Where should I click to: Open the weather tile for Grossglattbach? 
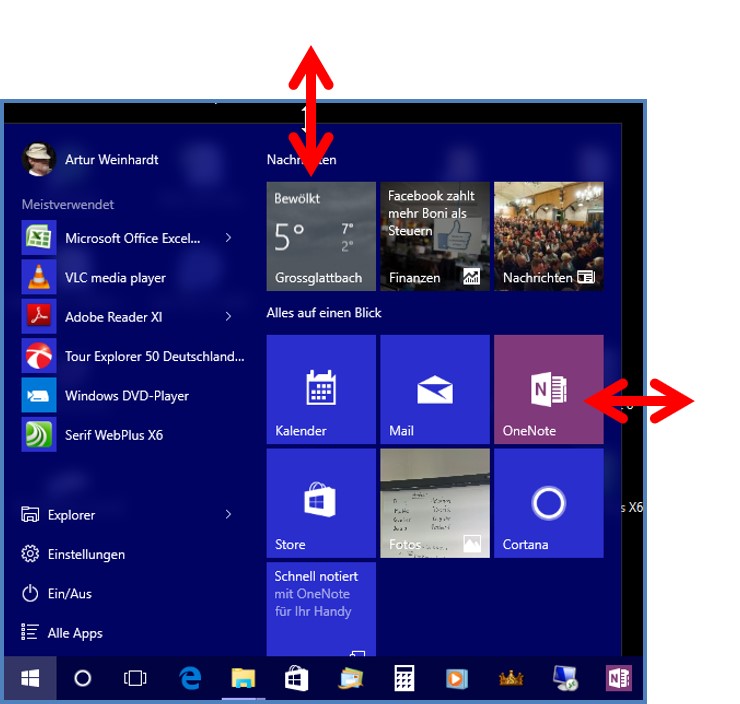321,236
